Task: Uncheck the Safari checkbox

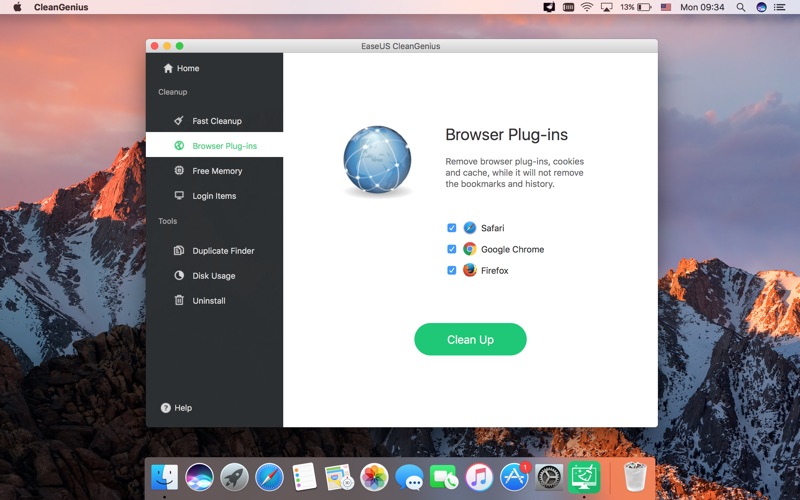Action: [452, 228]
